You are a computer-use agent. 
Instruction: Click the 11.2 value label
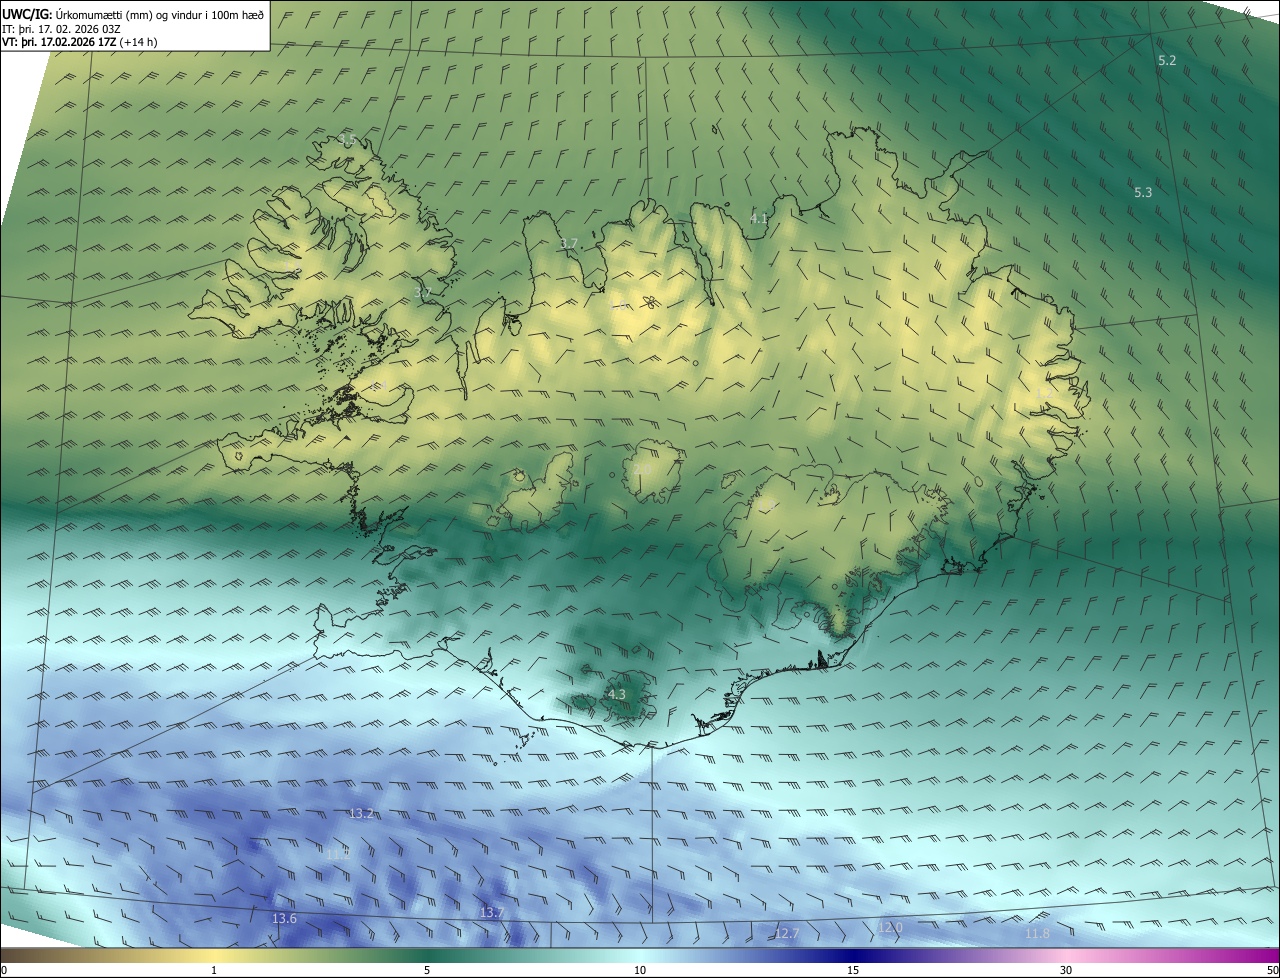(338, 854)
